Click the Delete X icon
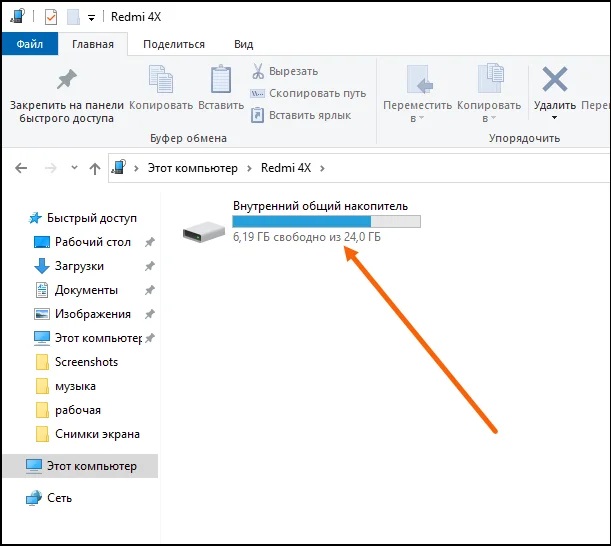The width and height of the screenshot is (611, 546). pos(554,79)
